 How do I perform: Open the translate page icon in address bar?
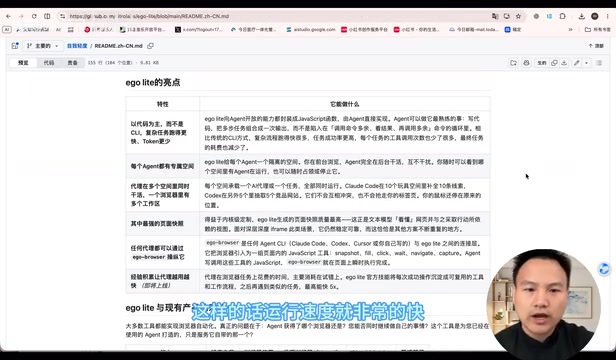click(x=495, y=16)
